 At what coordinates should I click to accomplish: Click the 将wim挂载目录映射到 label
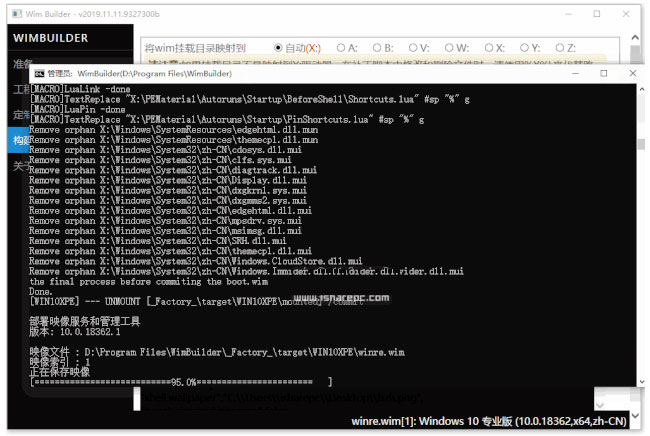195,48
